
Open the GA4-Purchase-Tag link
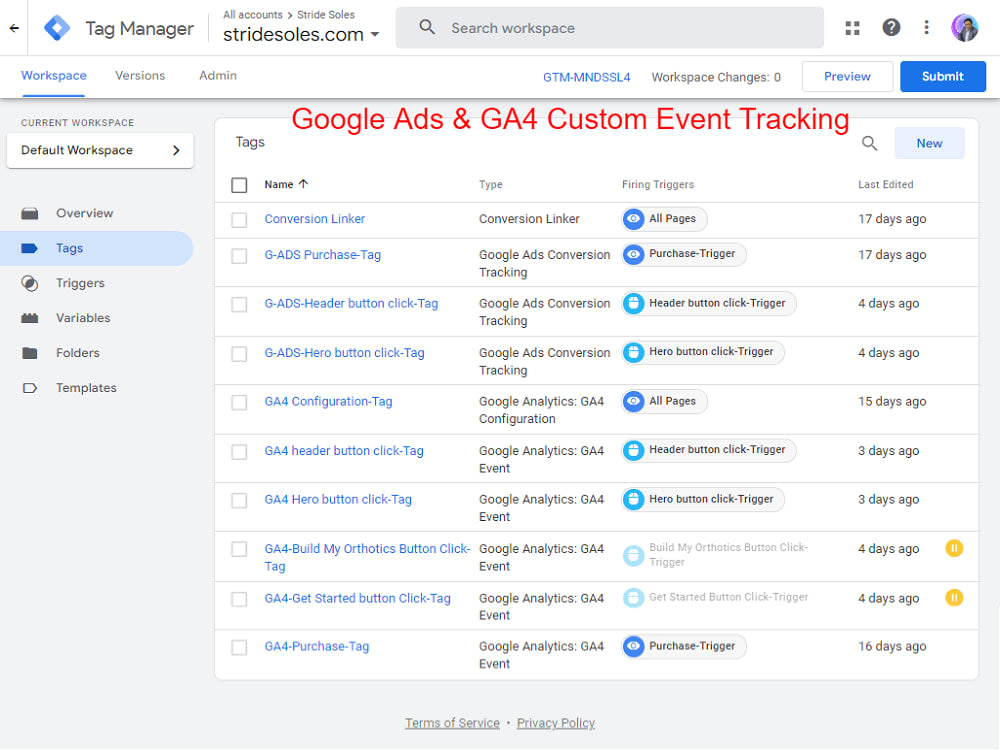click(316, 646)
